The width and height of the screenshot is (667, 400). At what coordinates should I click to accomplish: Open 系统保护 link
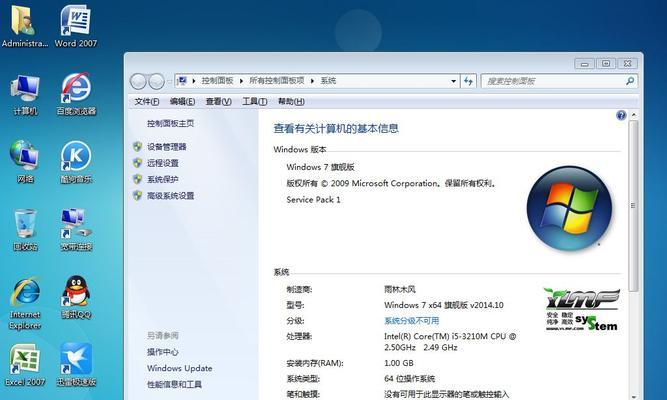coord(163,179)
